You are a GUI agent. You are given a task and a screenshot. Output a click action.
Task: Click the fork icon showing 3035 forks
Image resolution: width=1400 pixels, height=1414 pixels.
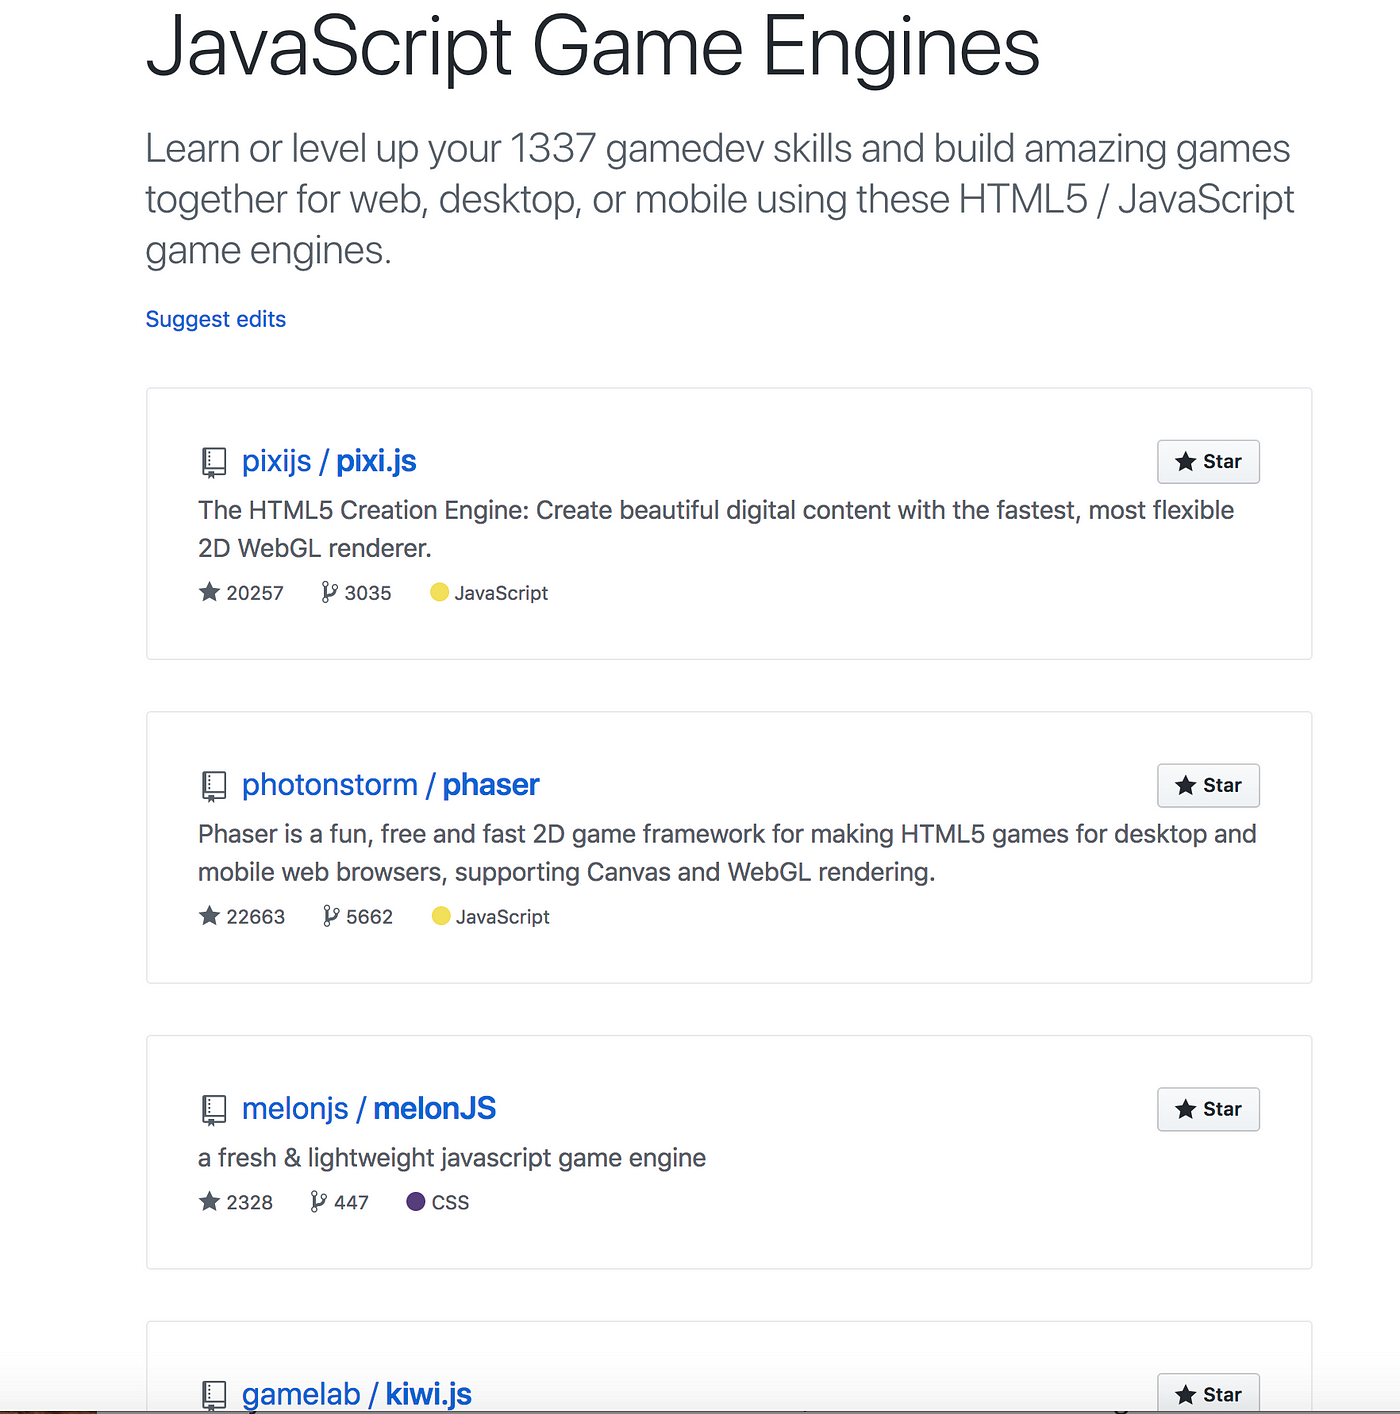[329, 593]
